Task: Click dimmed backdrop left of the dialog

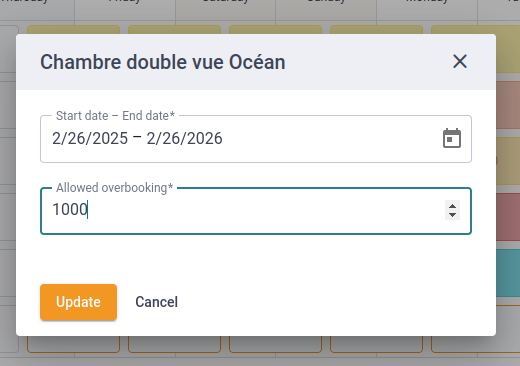Action: [8, 183]
